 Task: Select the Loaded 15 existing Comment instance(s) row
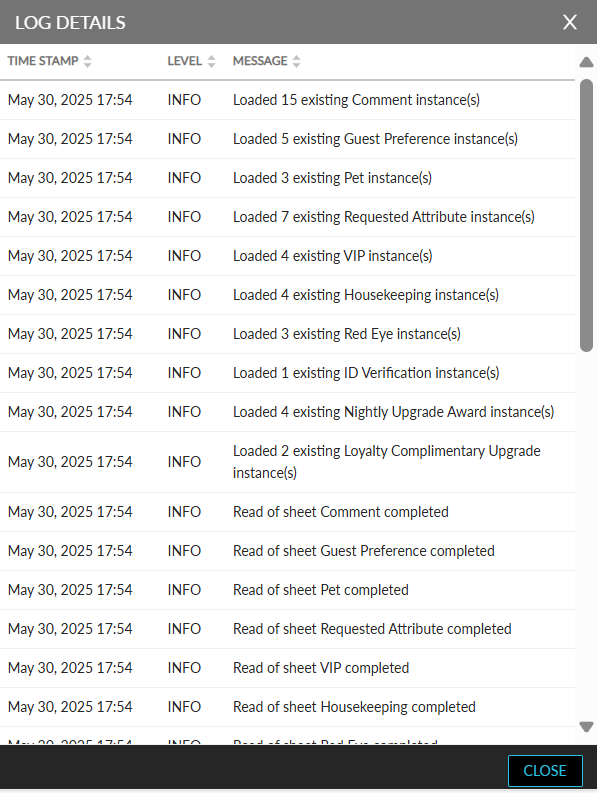pos(287,100)
